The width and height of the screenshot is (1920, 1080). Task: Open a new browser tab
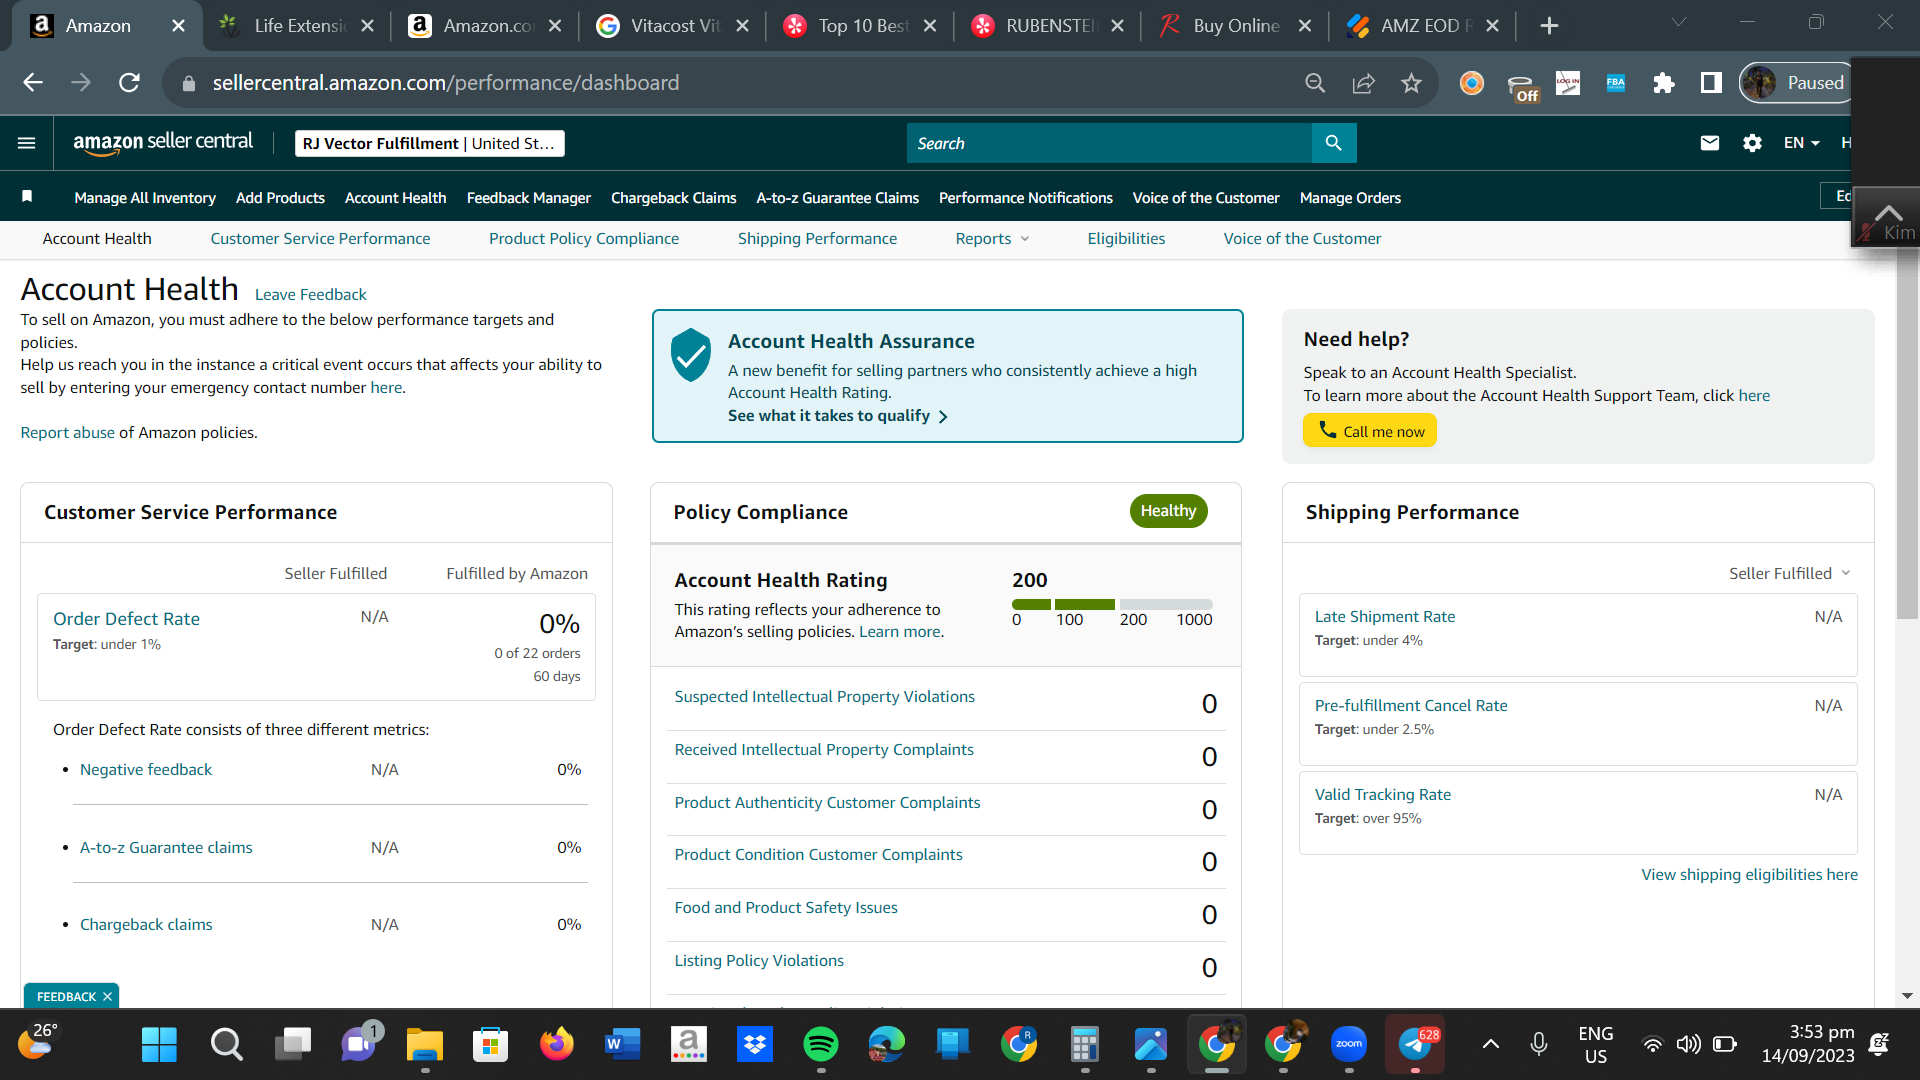point(1549,26)
